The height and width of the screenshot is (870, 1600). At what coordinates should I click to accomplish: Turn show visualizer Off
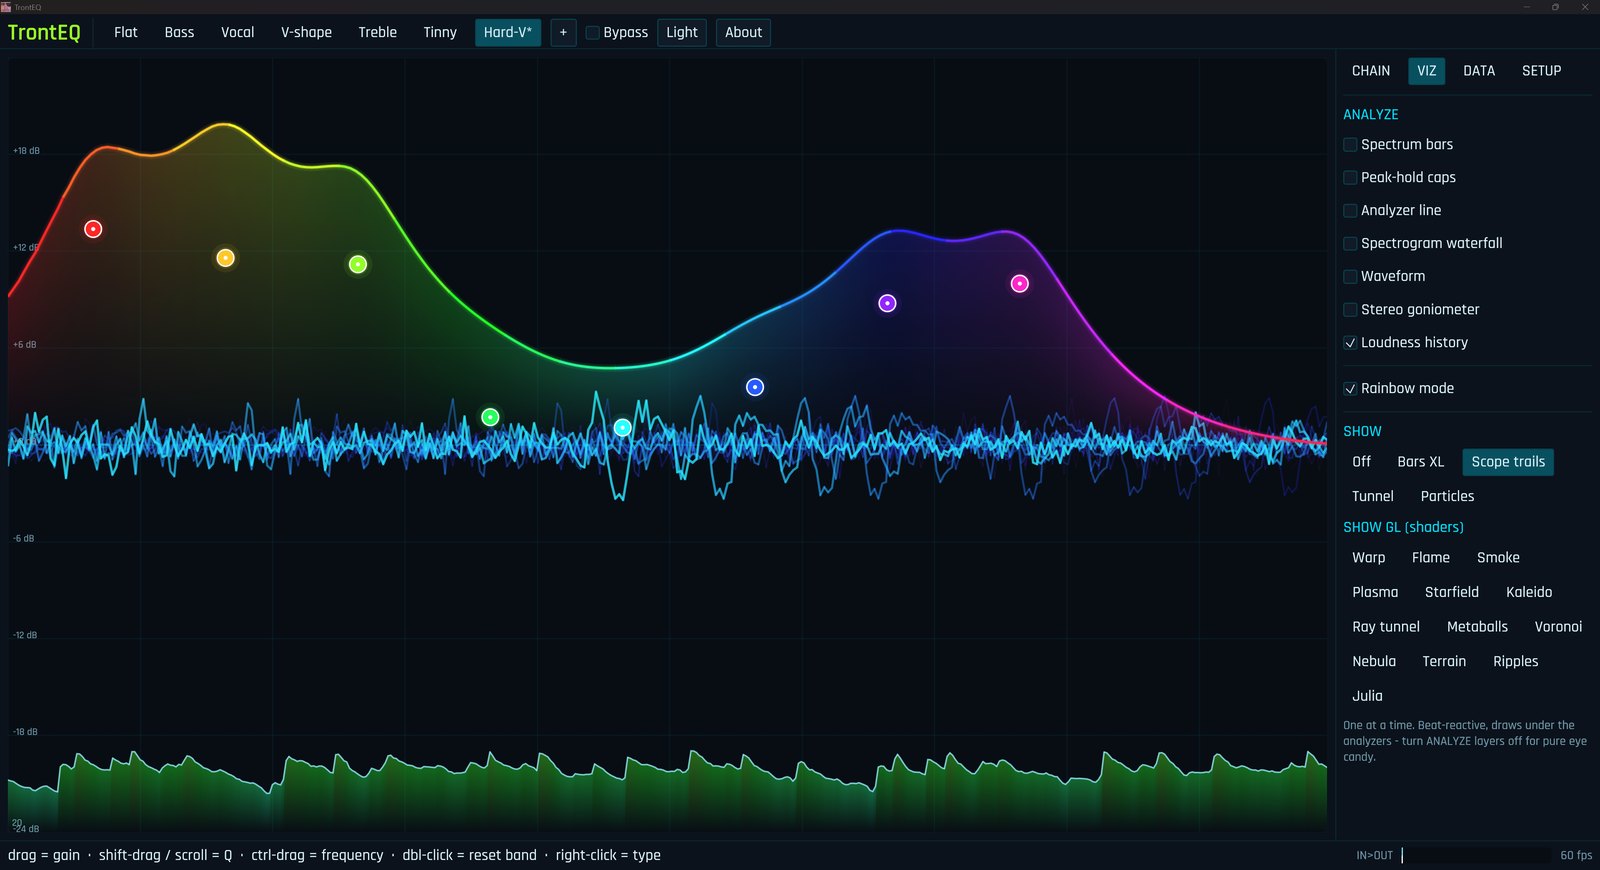[x=1362, y=462]
